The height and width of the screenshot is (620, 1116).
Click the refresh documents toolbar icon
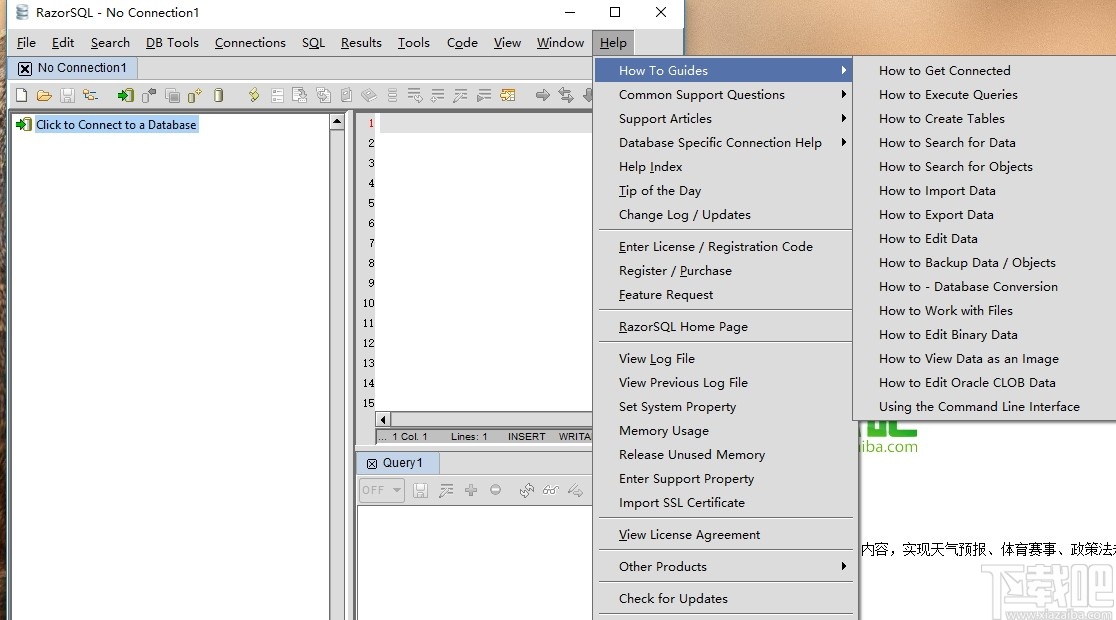pos(323,95)
